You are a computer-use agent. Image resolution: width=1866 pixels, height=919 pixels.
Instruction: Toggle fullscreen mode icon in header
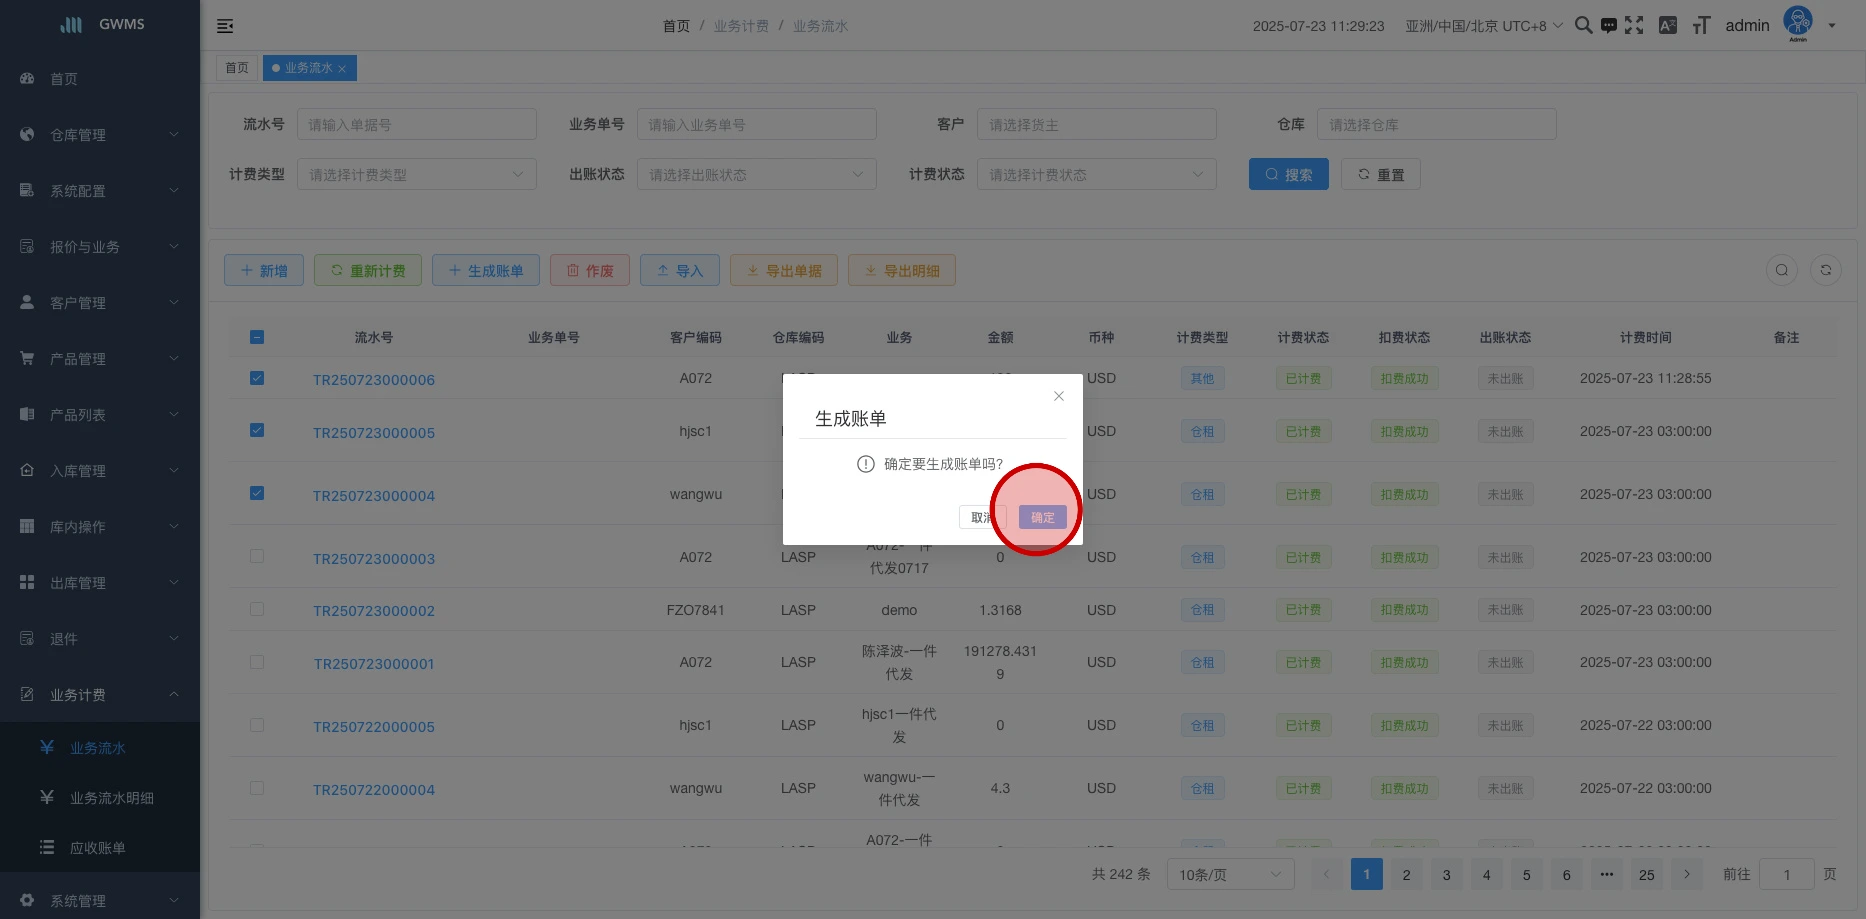[1634, 26]
